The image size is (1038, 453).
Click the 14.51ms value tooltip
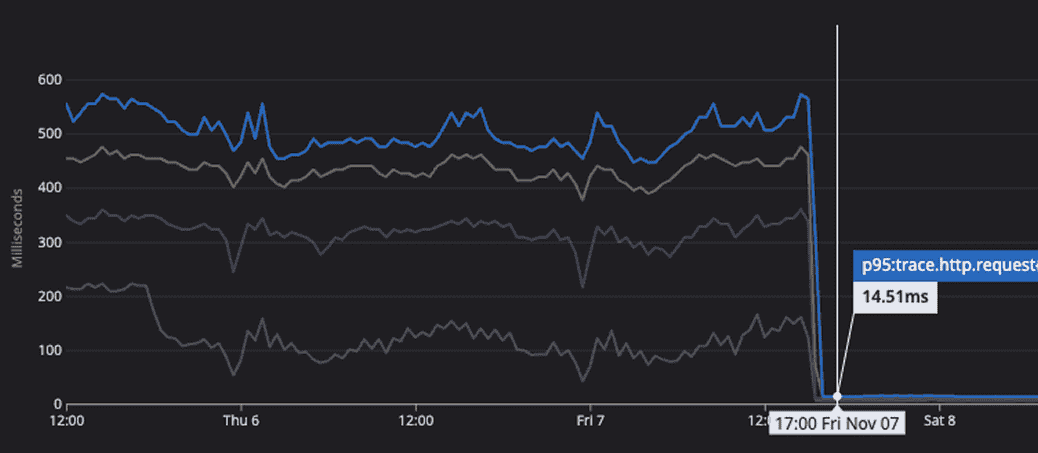894,298
